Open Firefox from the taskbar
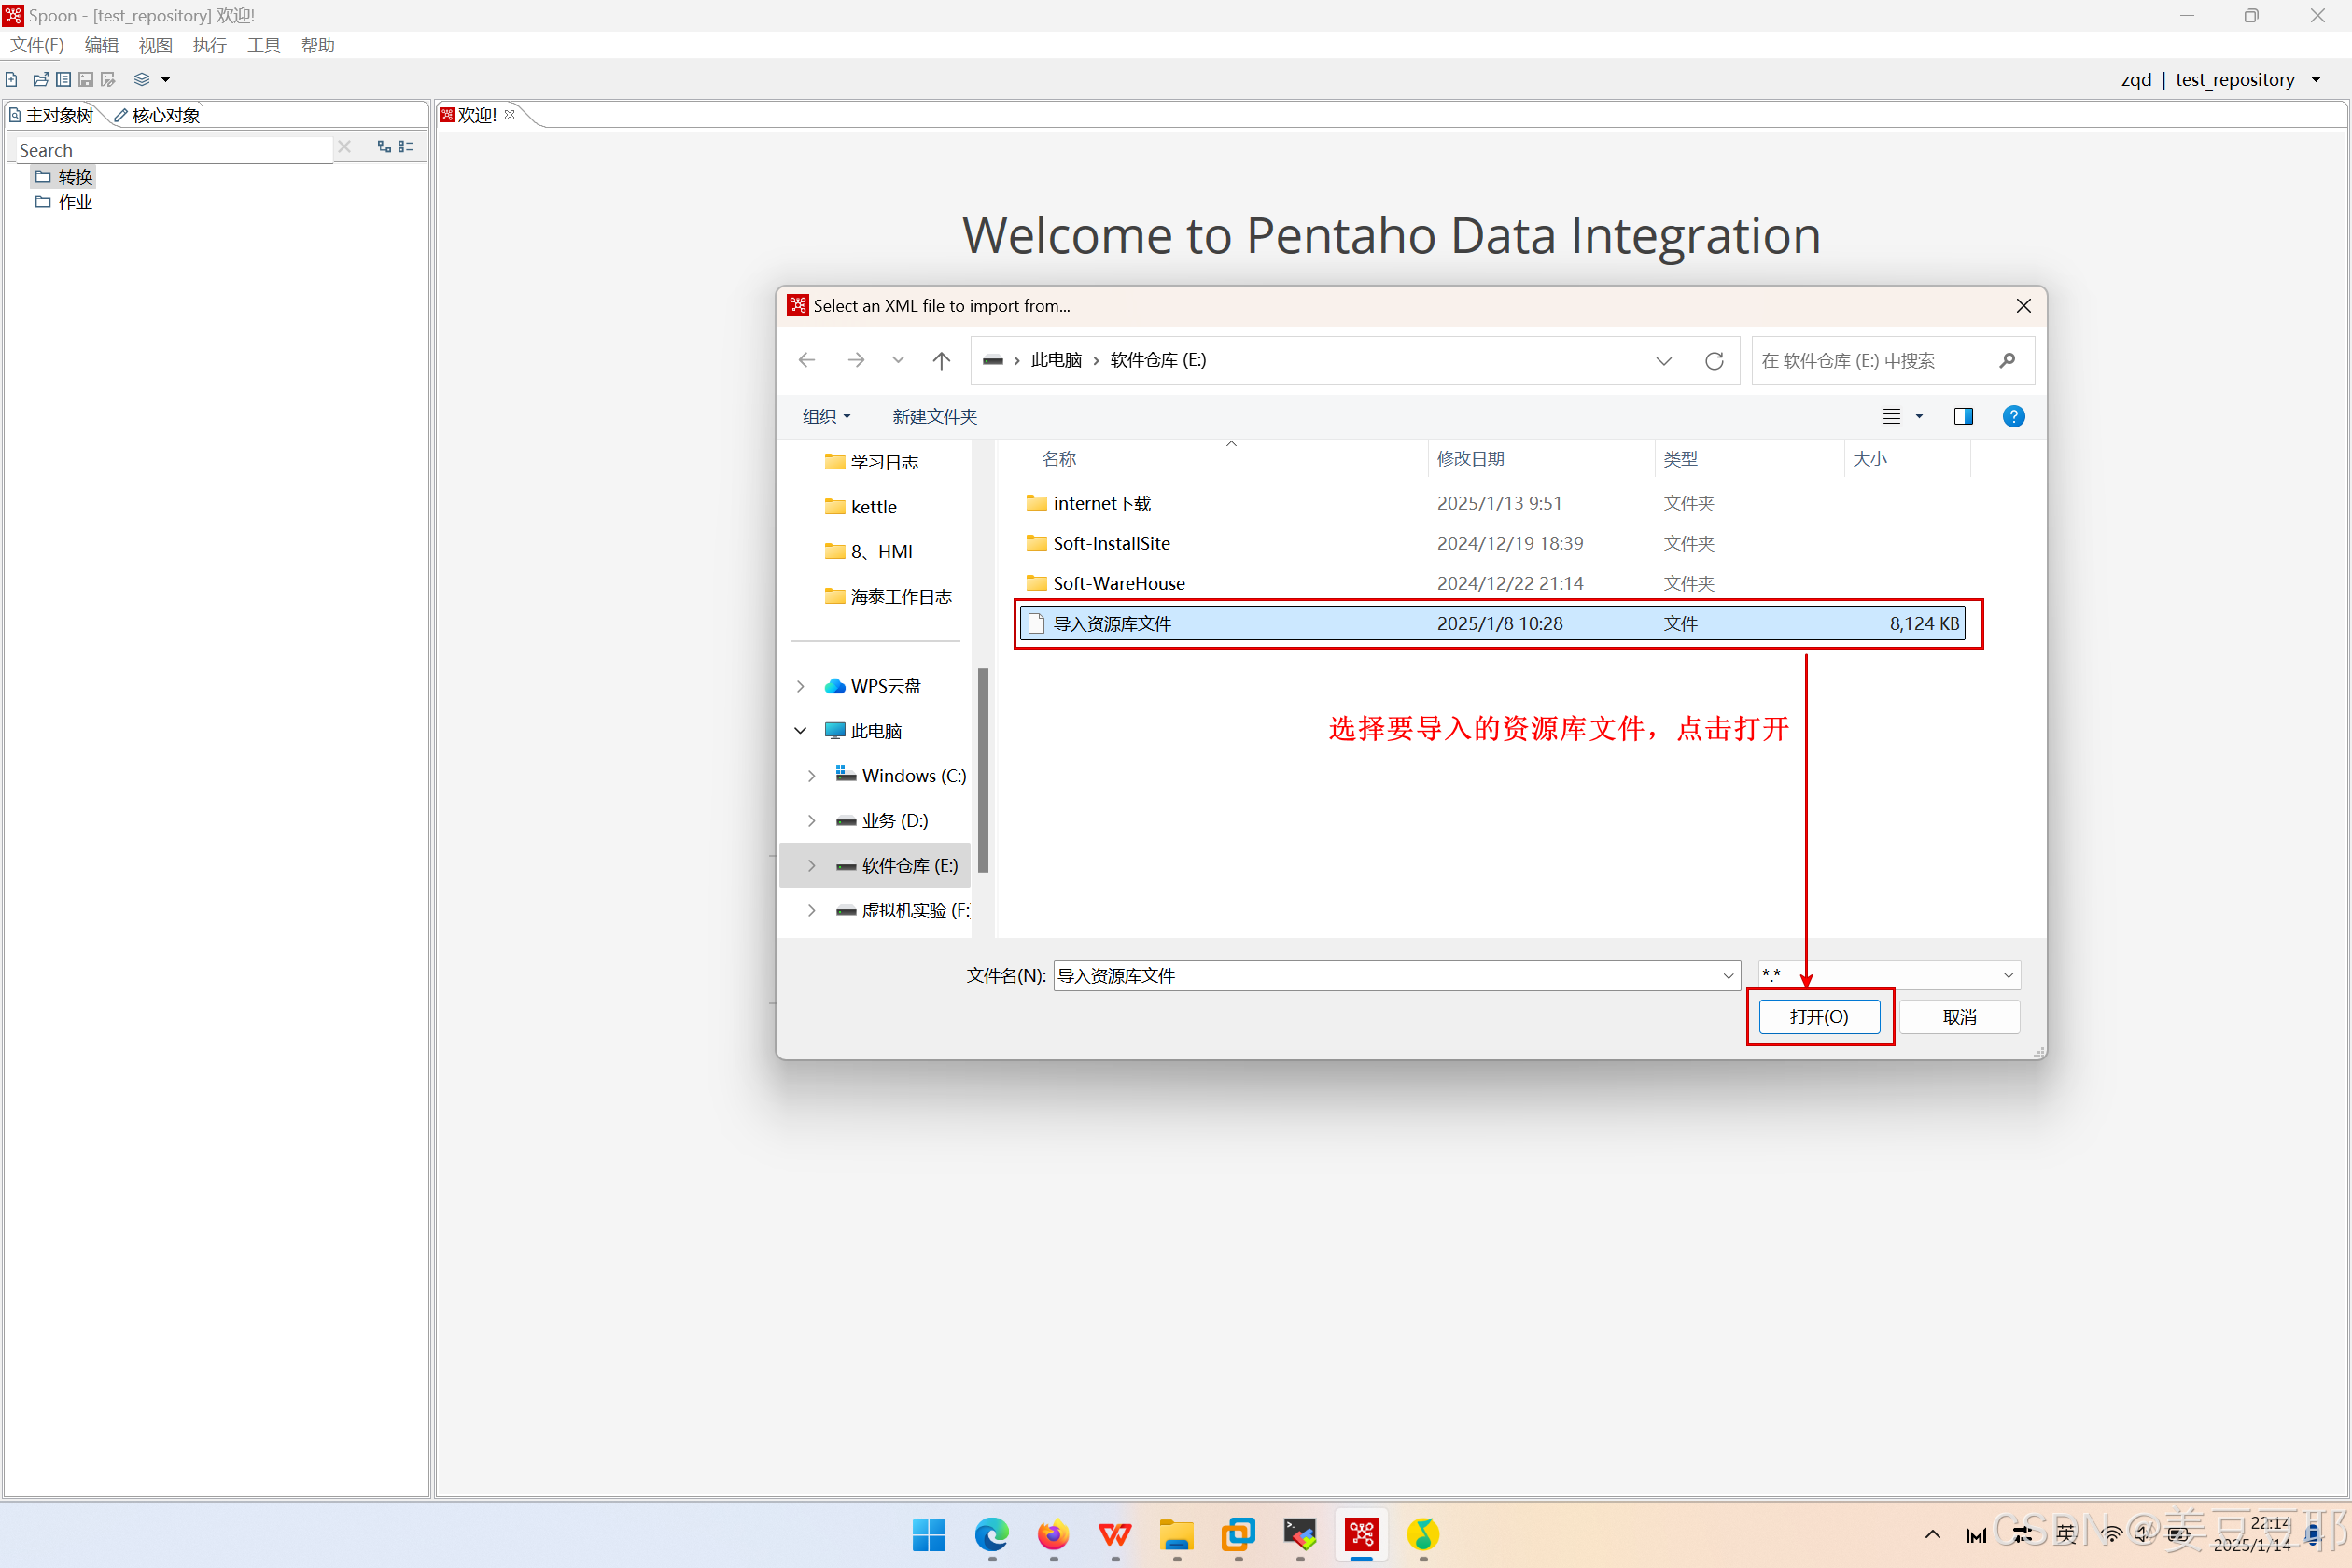 [x=1053, y=1535]
